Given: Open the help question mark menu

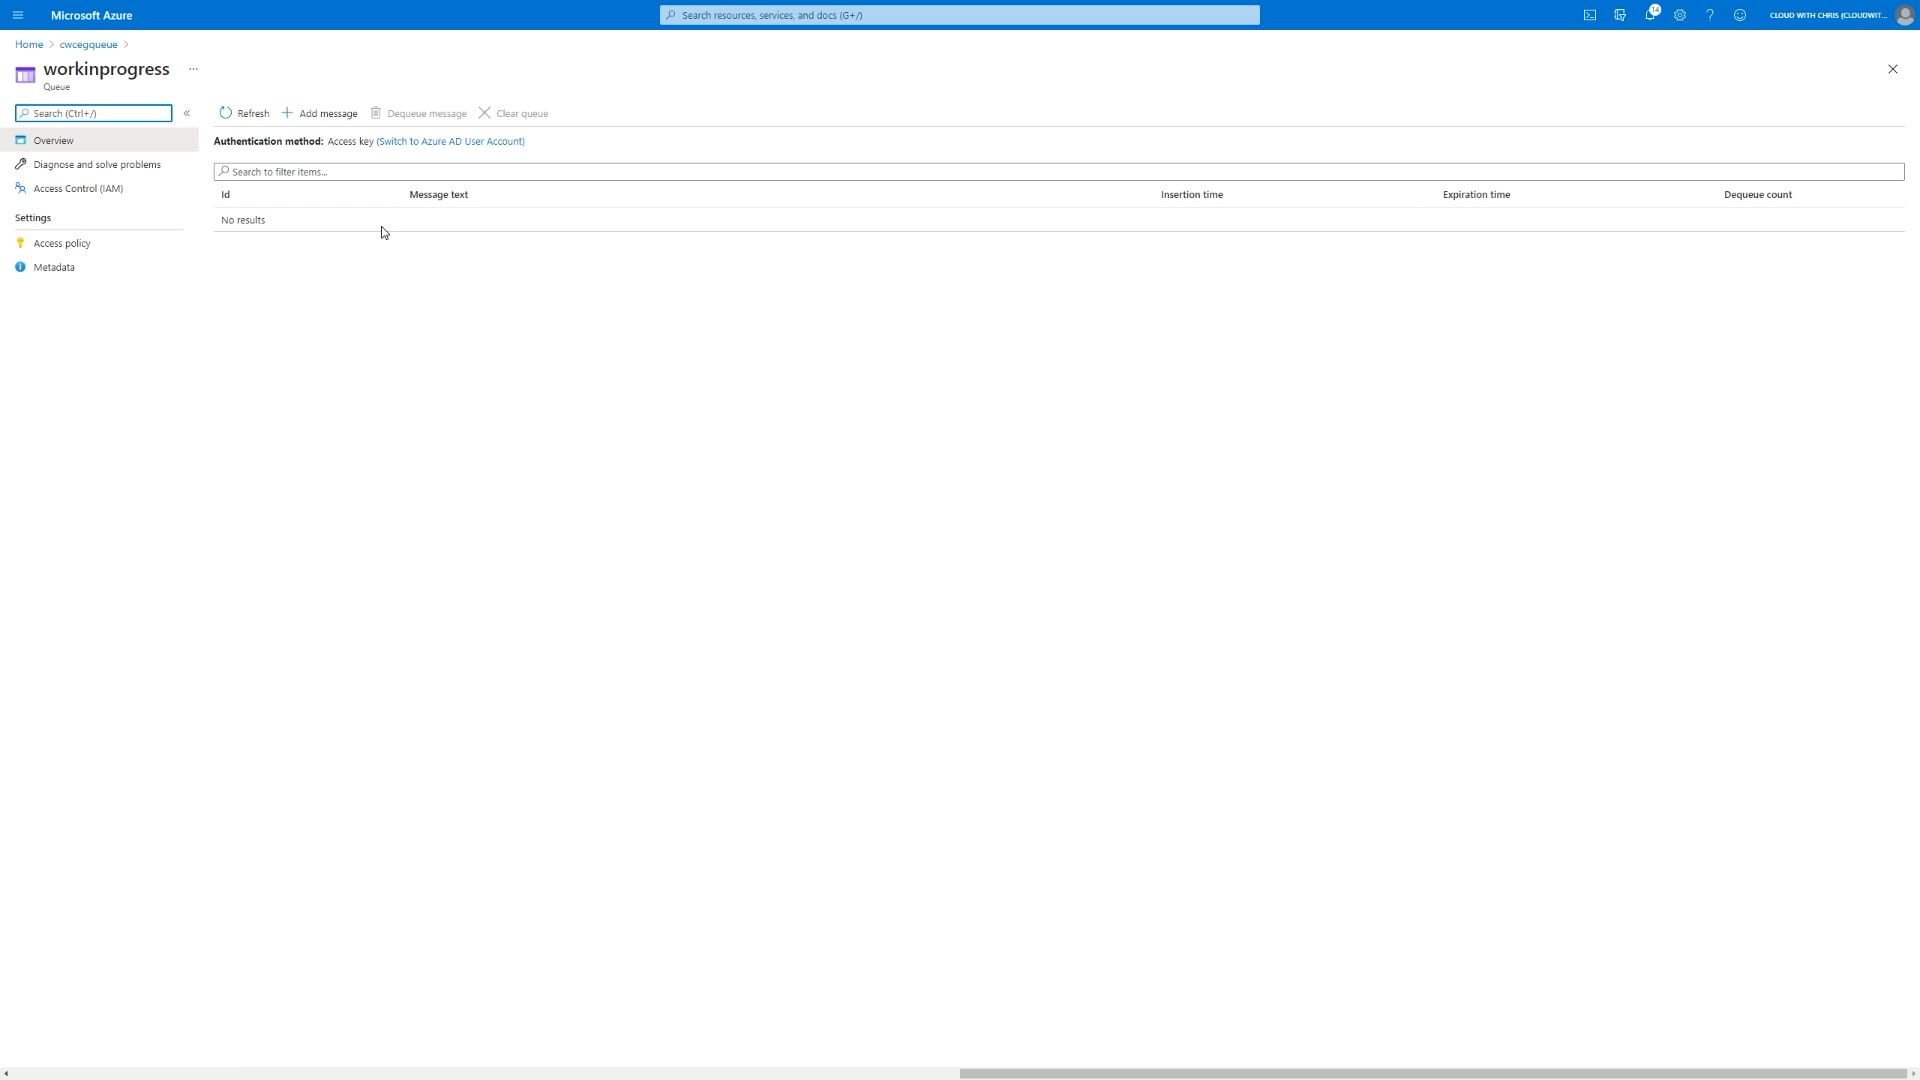Looking at the screenshot, I should tap(1710, 15).
